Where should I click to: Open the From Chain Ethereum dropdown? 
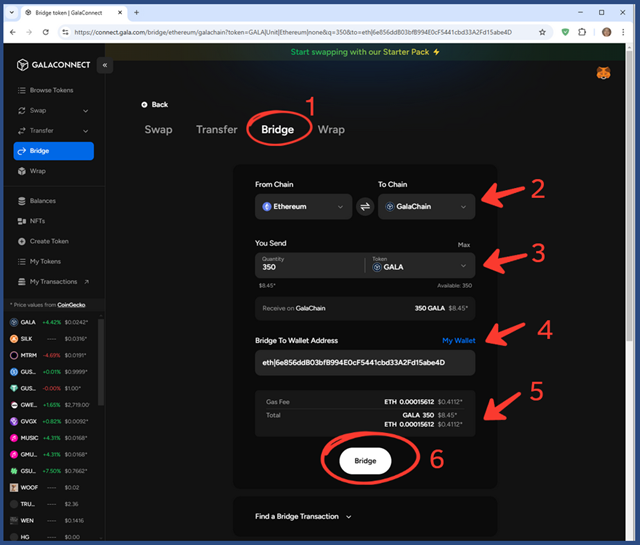(x=303, y=207)
